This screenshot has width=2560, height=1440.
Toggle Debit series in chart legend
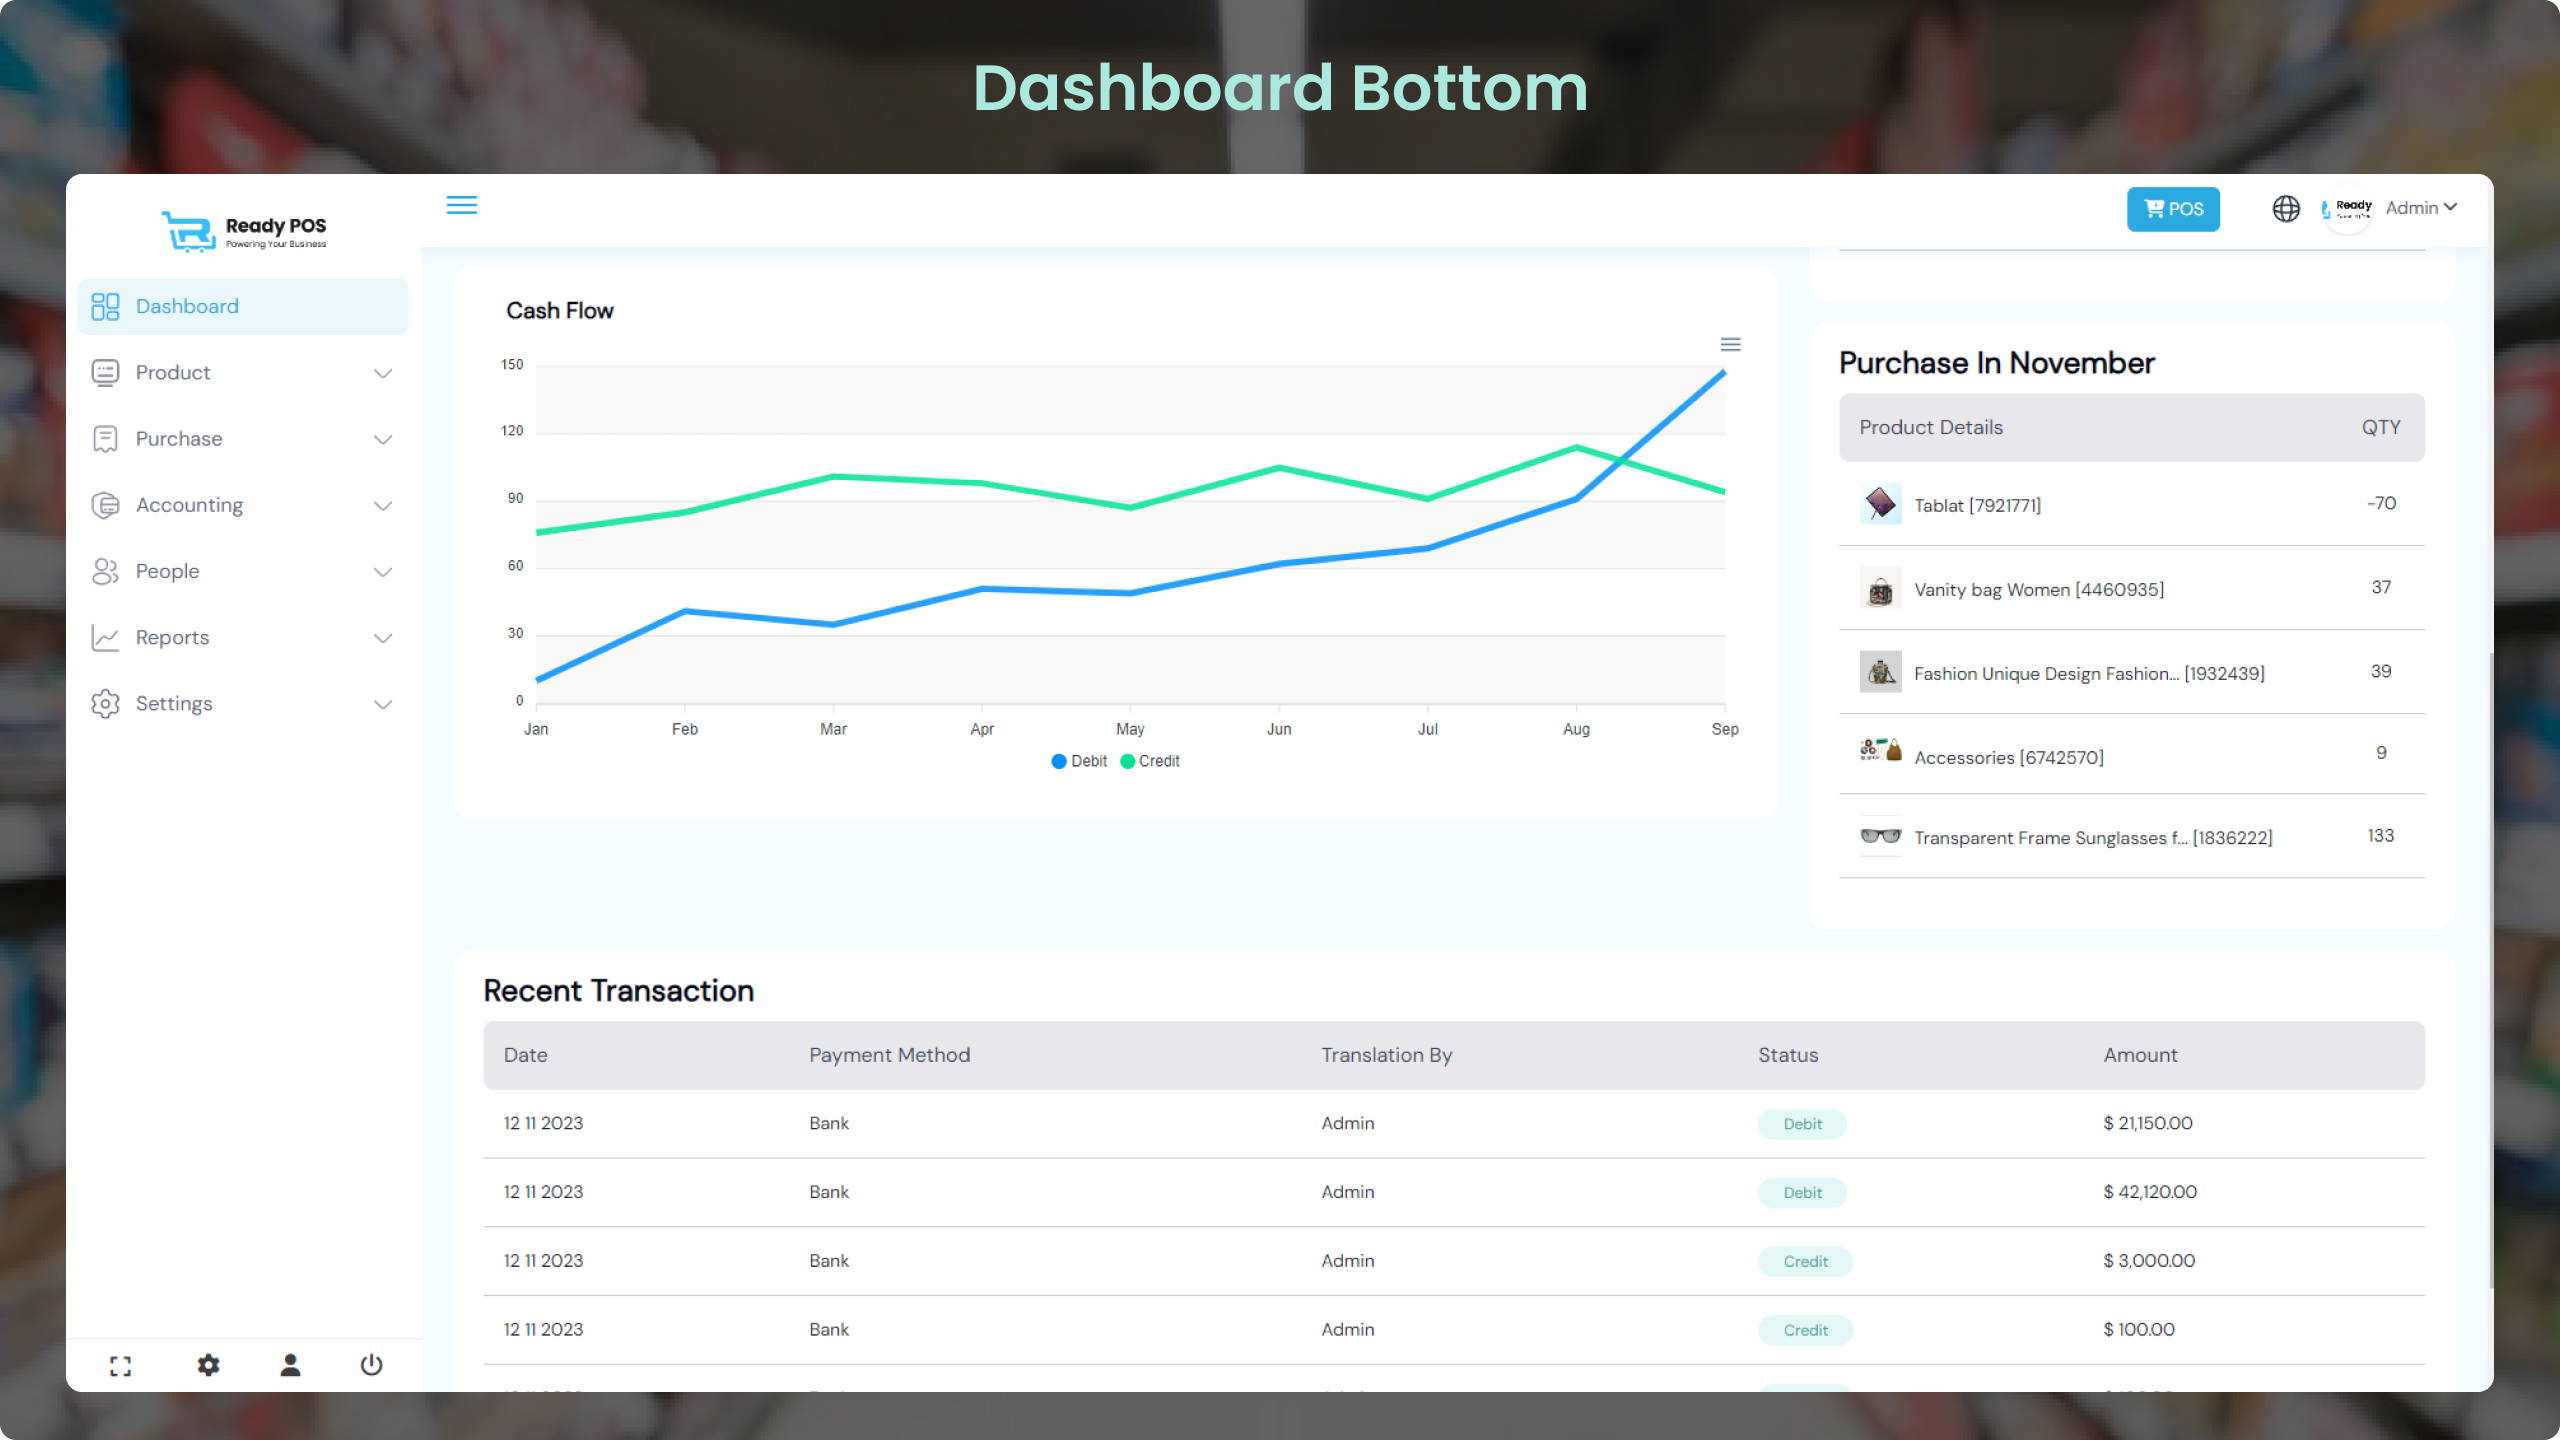(1079, 761)
